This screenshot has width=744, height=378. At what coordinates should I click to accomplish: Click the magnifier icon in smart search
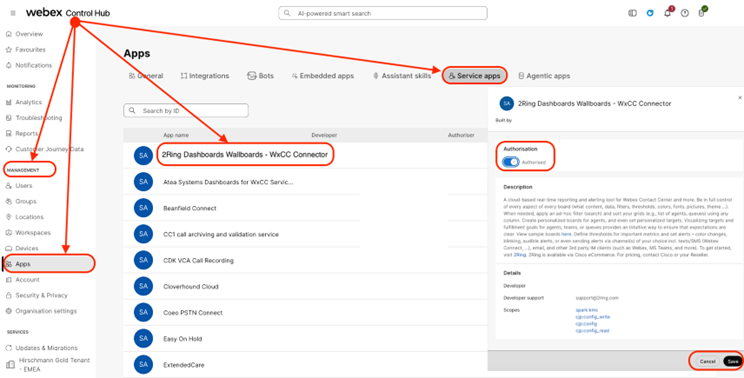tap(287, 13)
